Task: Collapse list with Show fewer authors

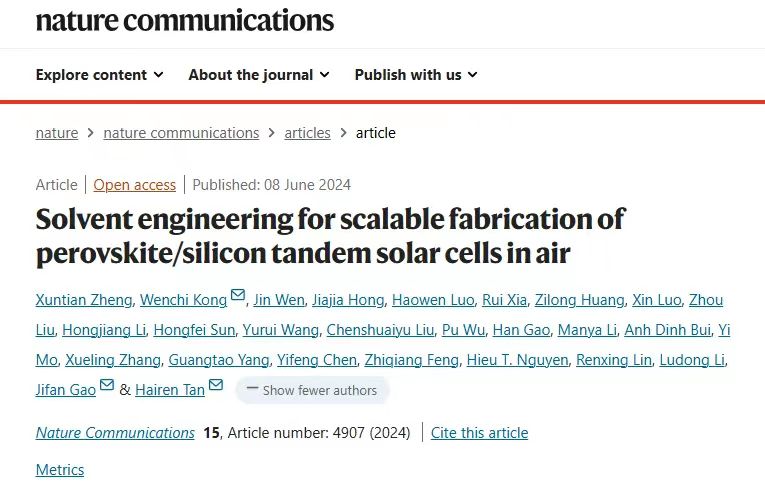Action: 312,390
